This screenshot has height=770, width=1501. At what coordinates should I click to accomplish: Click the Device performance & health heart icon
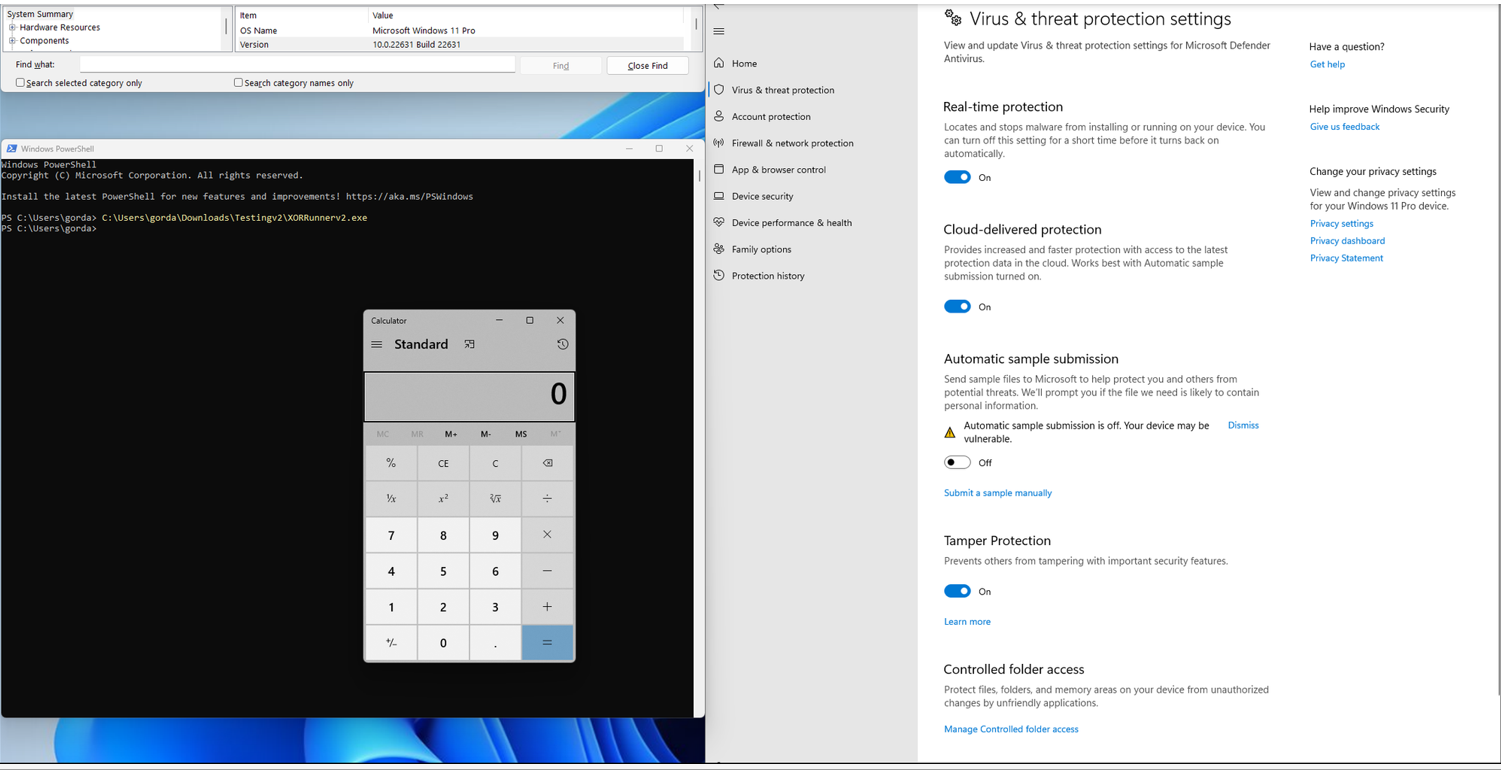tap(719, 222)
